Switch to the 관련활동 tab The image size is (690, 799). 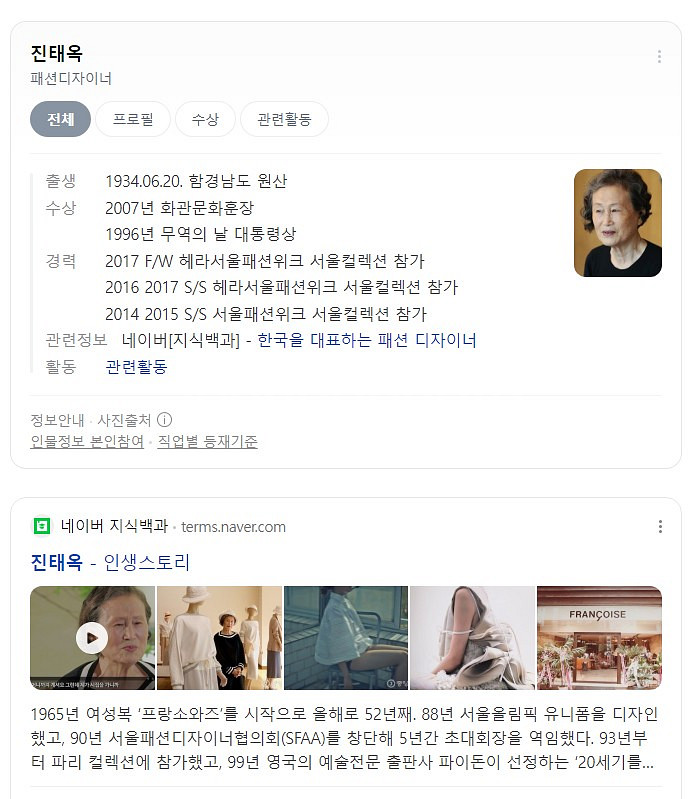[284, 119]
